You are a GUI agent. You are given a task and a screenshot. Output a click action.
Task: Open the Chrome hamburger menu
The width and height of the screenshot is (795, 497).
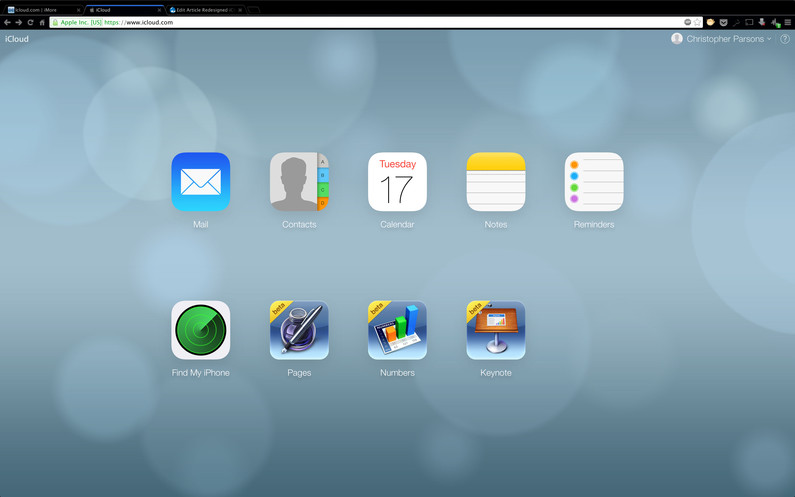tap(788, 22)
